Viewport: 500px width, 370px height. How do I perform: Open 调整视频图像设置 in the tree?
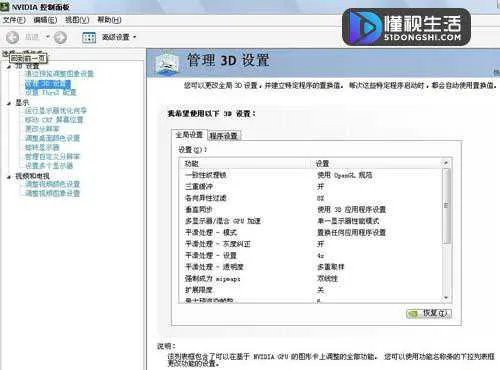[52, 193]
